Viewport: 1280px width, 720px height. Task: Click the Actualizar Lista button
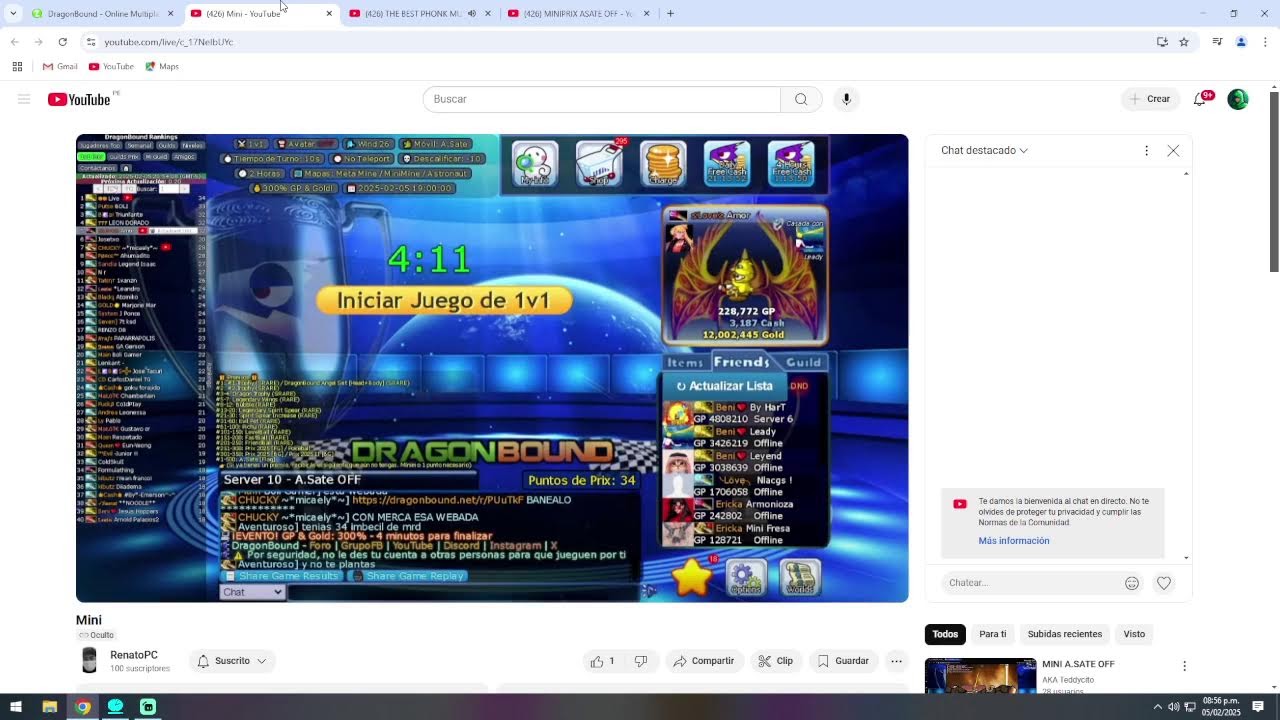[724, 386]
